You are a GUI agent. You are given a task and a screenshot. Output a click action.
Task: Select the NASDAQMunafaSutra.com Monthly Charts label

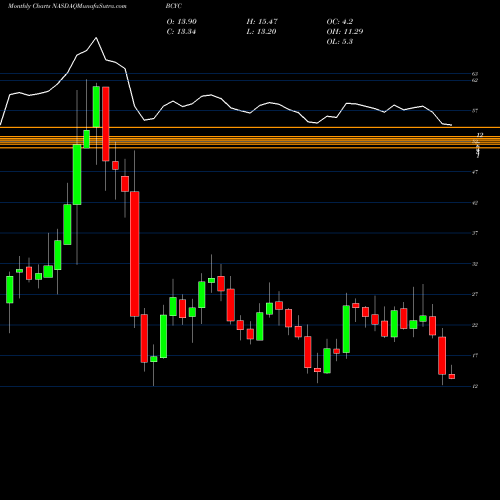pyautogui.click(x=67, y=6)
